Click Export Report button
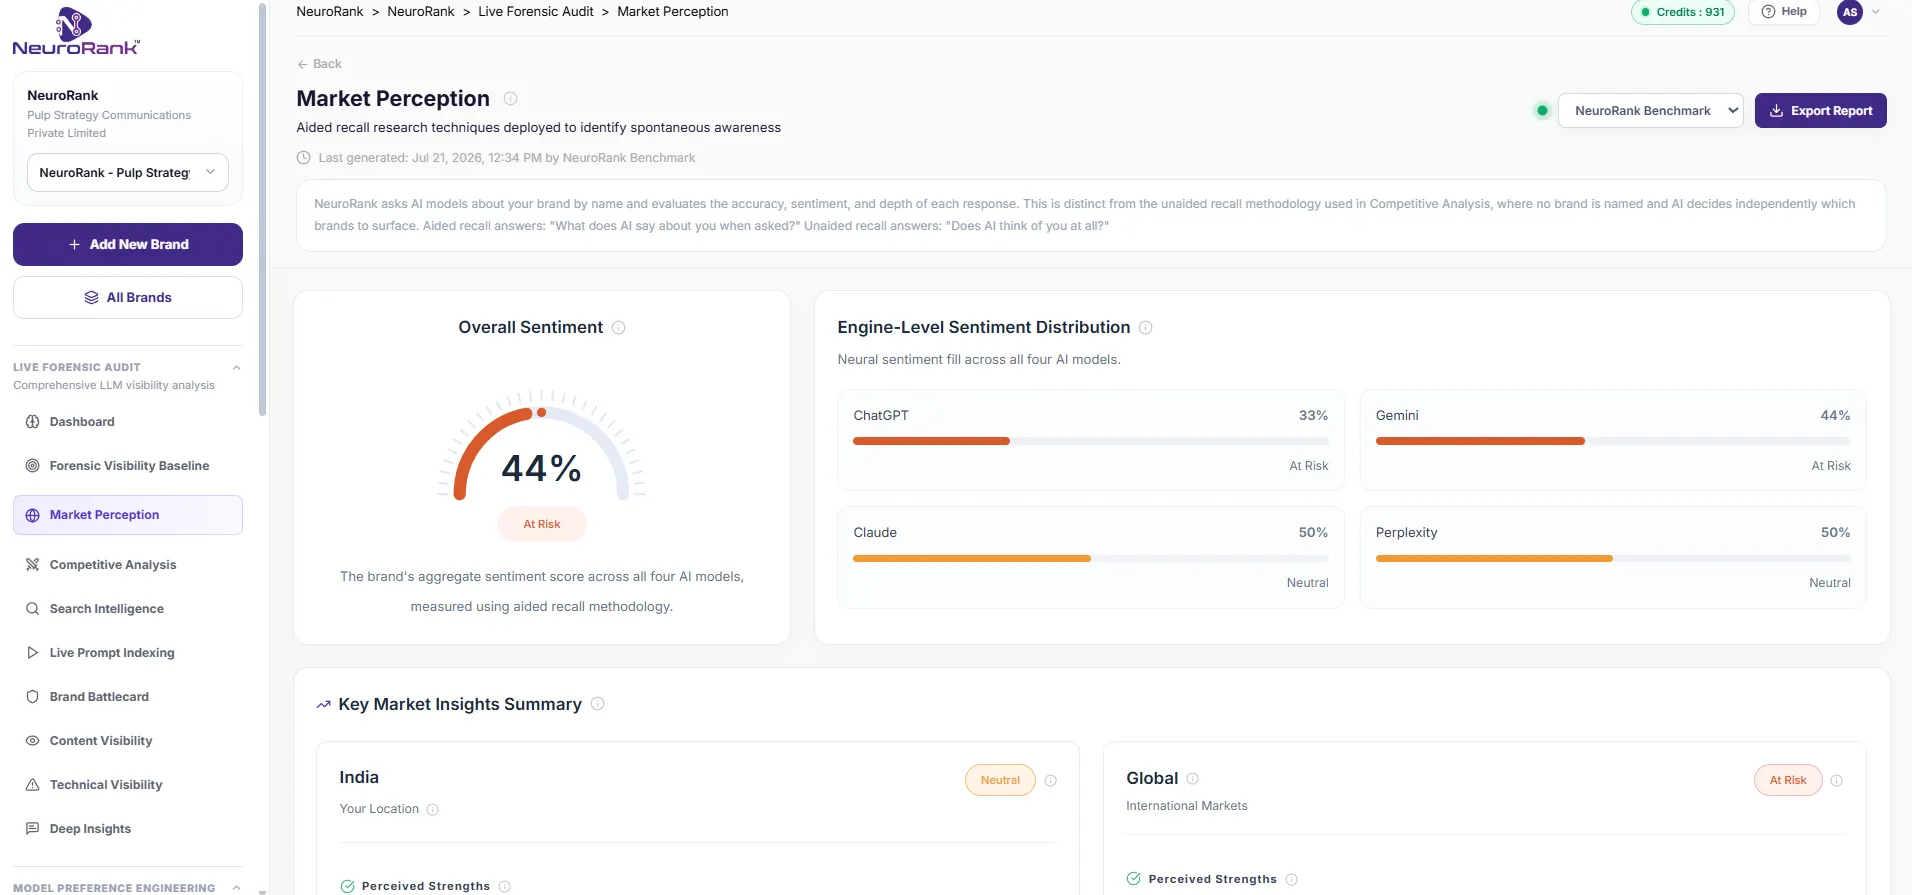 point(1820,111)
